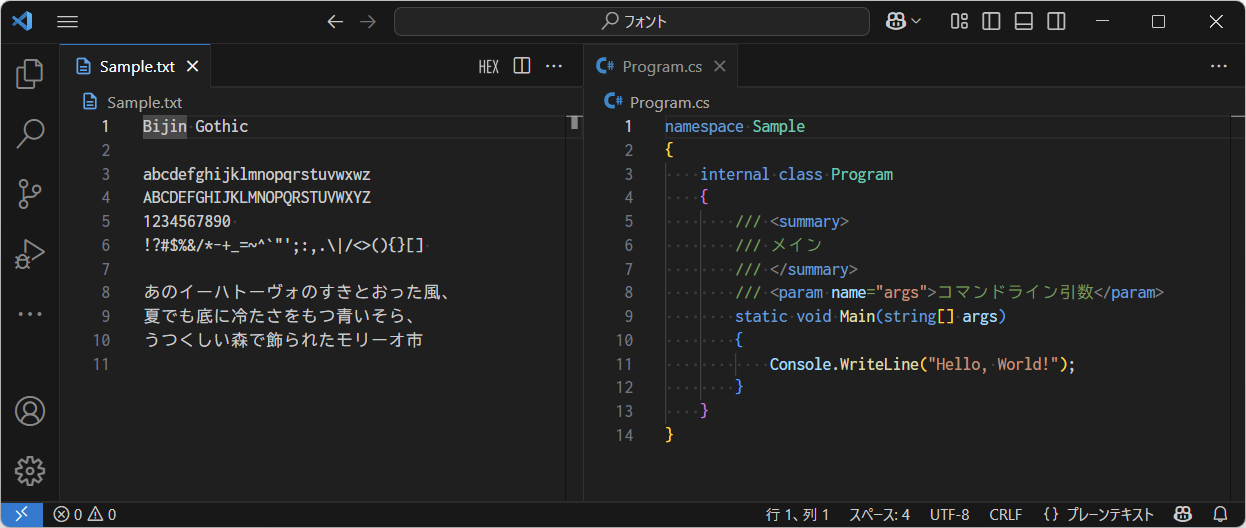Open the Source Control view
The width and height of the screenshot is (1246, 528).
point(30,194)
